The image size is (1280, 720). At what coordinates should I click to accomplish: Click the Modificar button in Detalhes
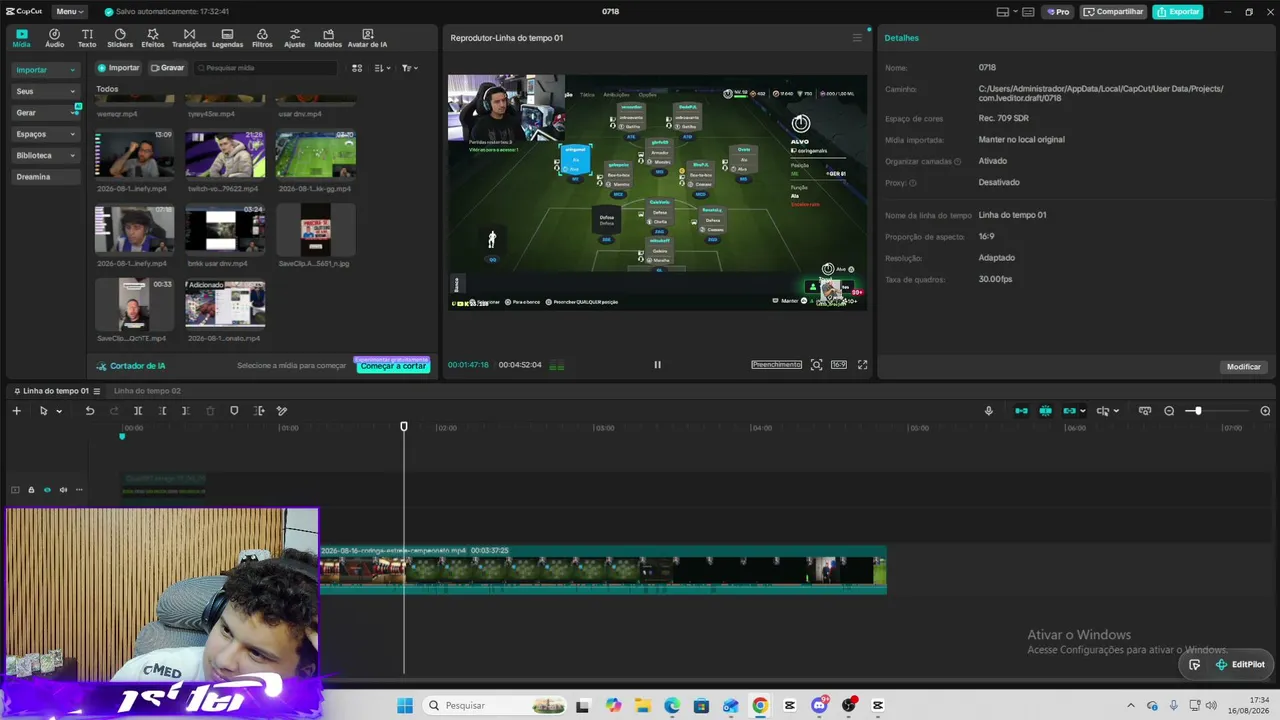tap(1244, 367)
